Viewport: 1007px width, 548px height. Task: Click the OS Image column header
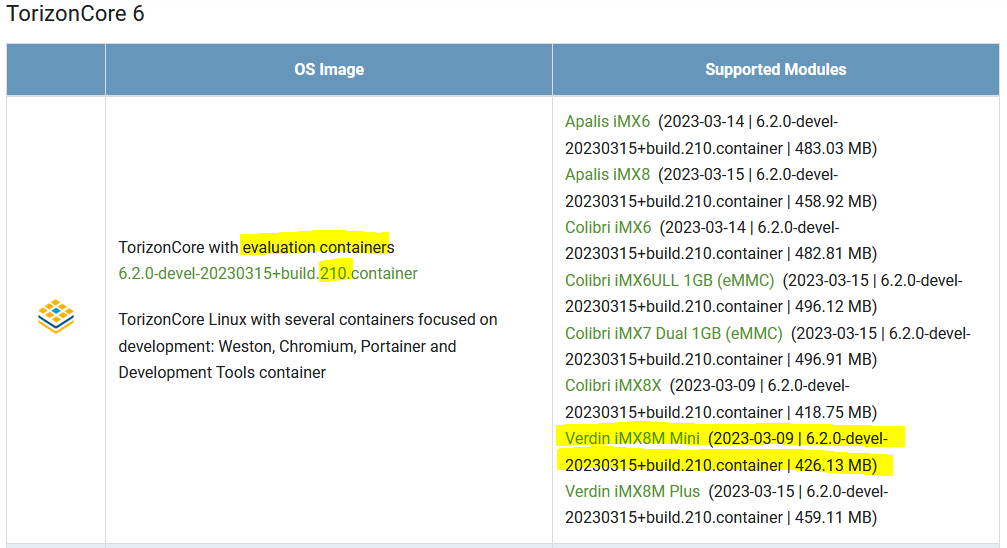[x=329, y=69]
